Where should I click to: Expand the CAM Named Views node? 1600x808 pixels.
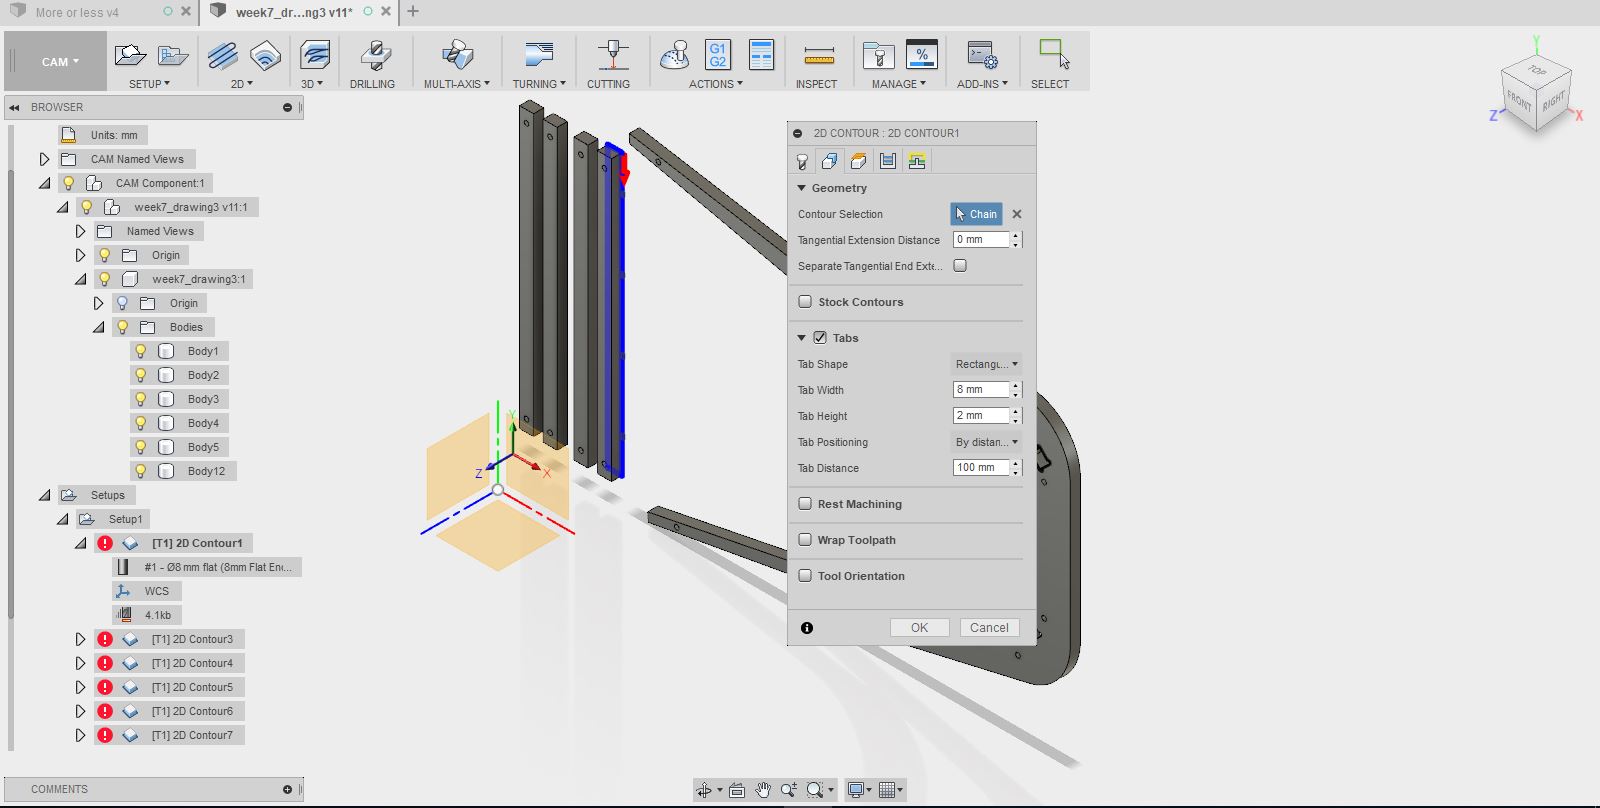click(x=44, y=159)
